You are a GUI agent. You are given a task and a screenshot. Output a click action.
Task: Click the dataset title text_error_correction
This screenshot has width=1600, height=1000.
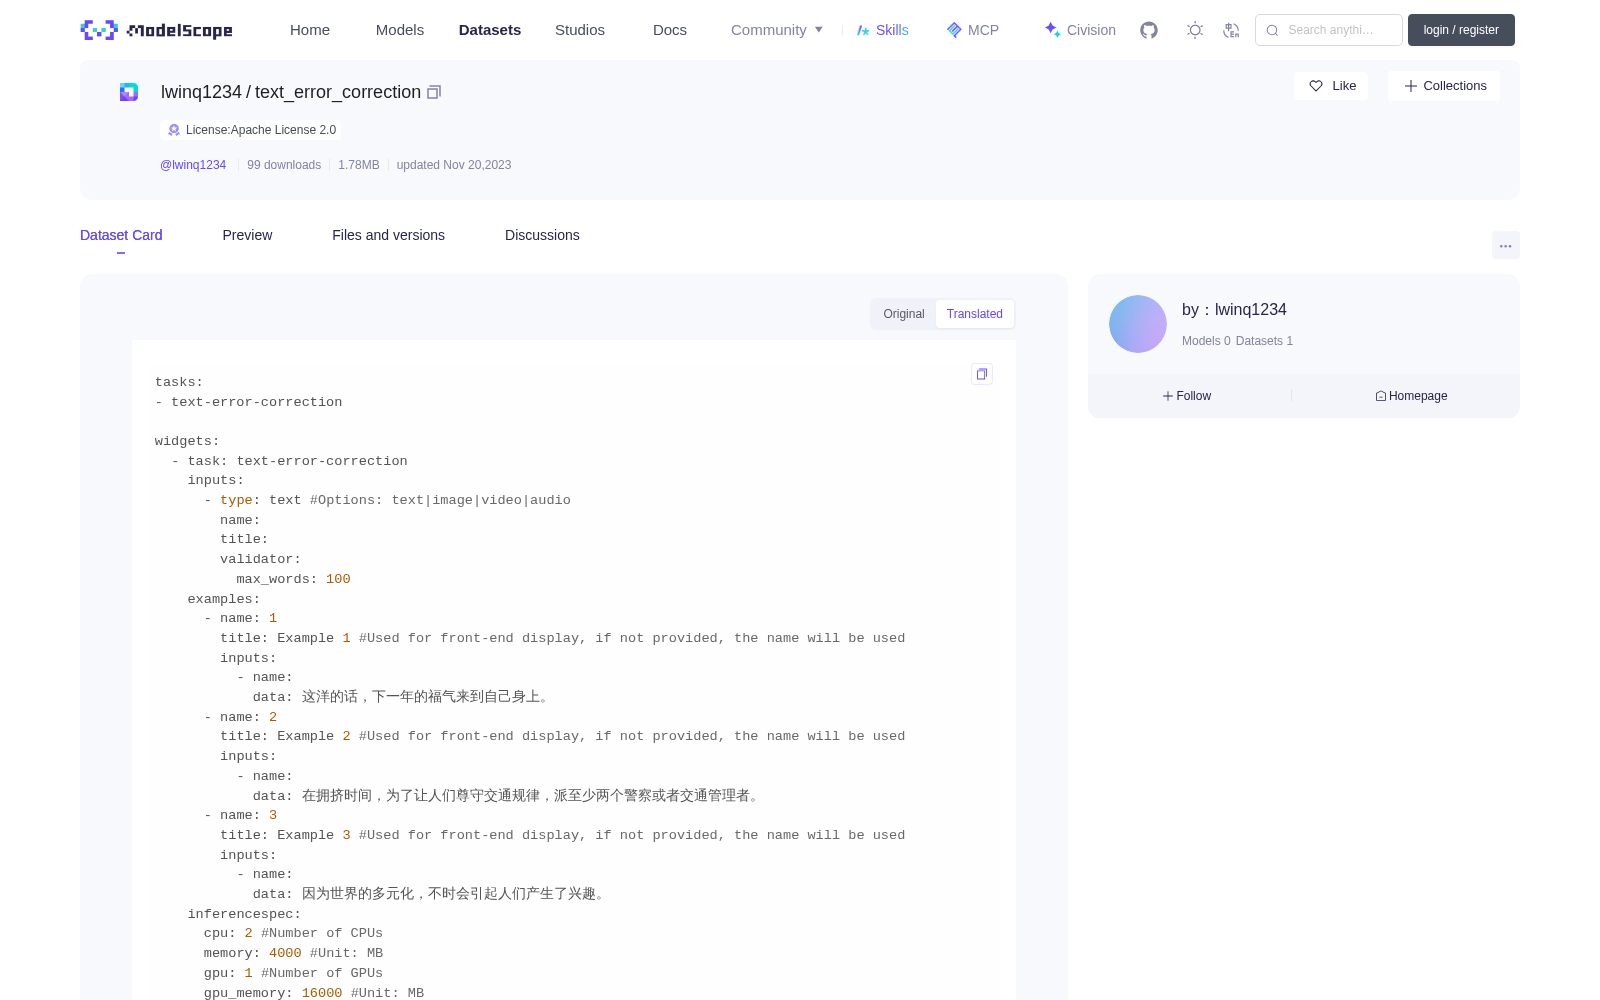click(338, 92)
